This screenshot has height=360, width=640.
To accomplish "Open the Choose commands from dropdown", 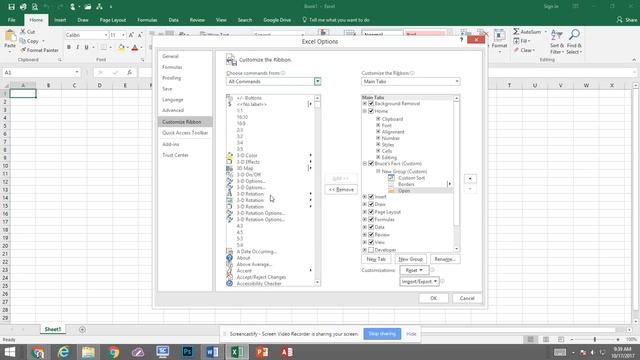I will pyautogui.click(x=317, y=82).
